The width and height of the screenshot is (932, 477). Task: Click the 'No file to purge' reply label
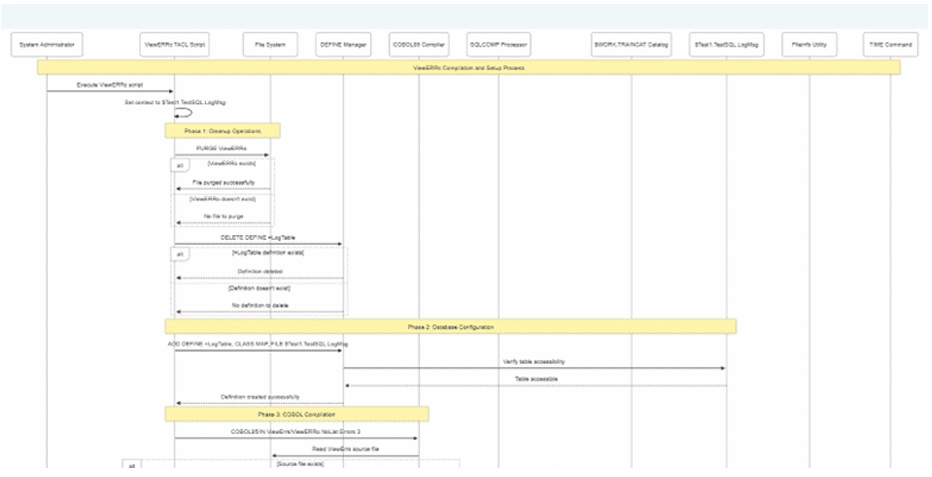[223, 217]
